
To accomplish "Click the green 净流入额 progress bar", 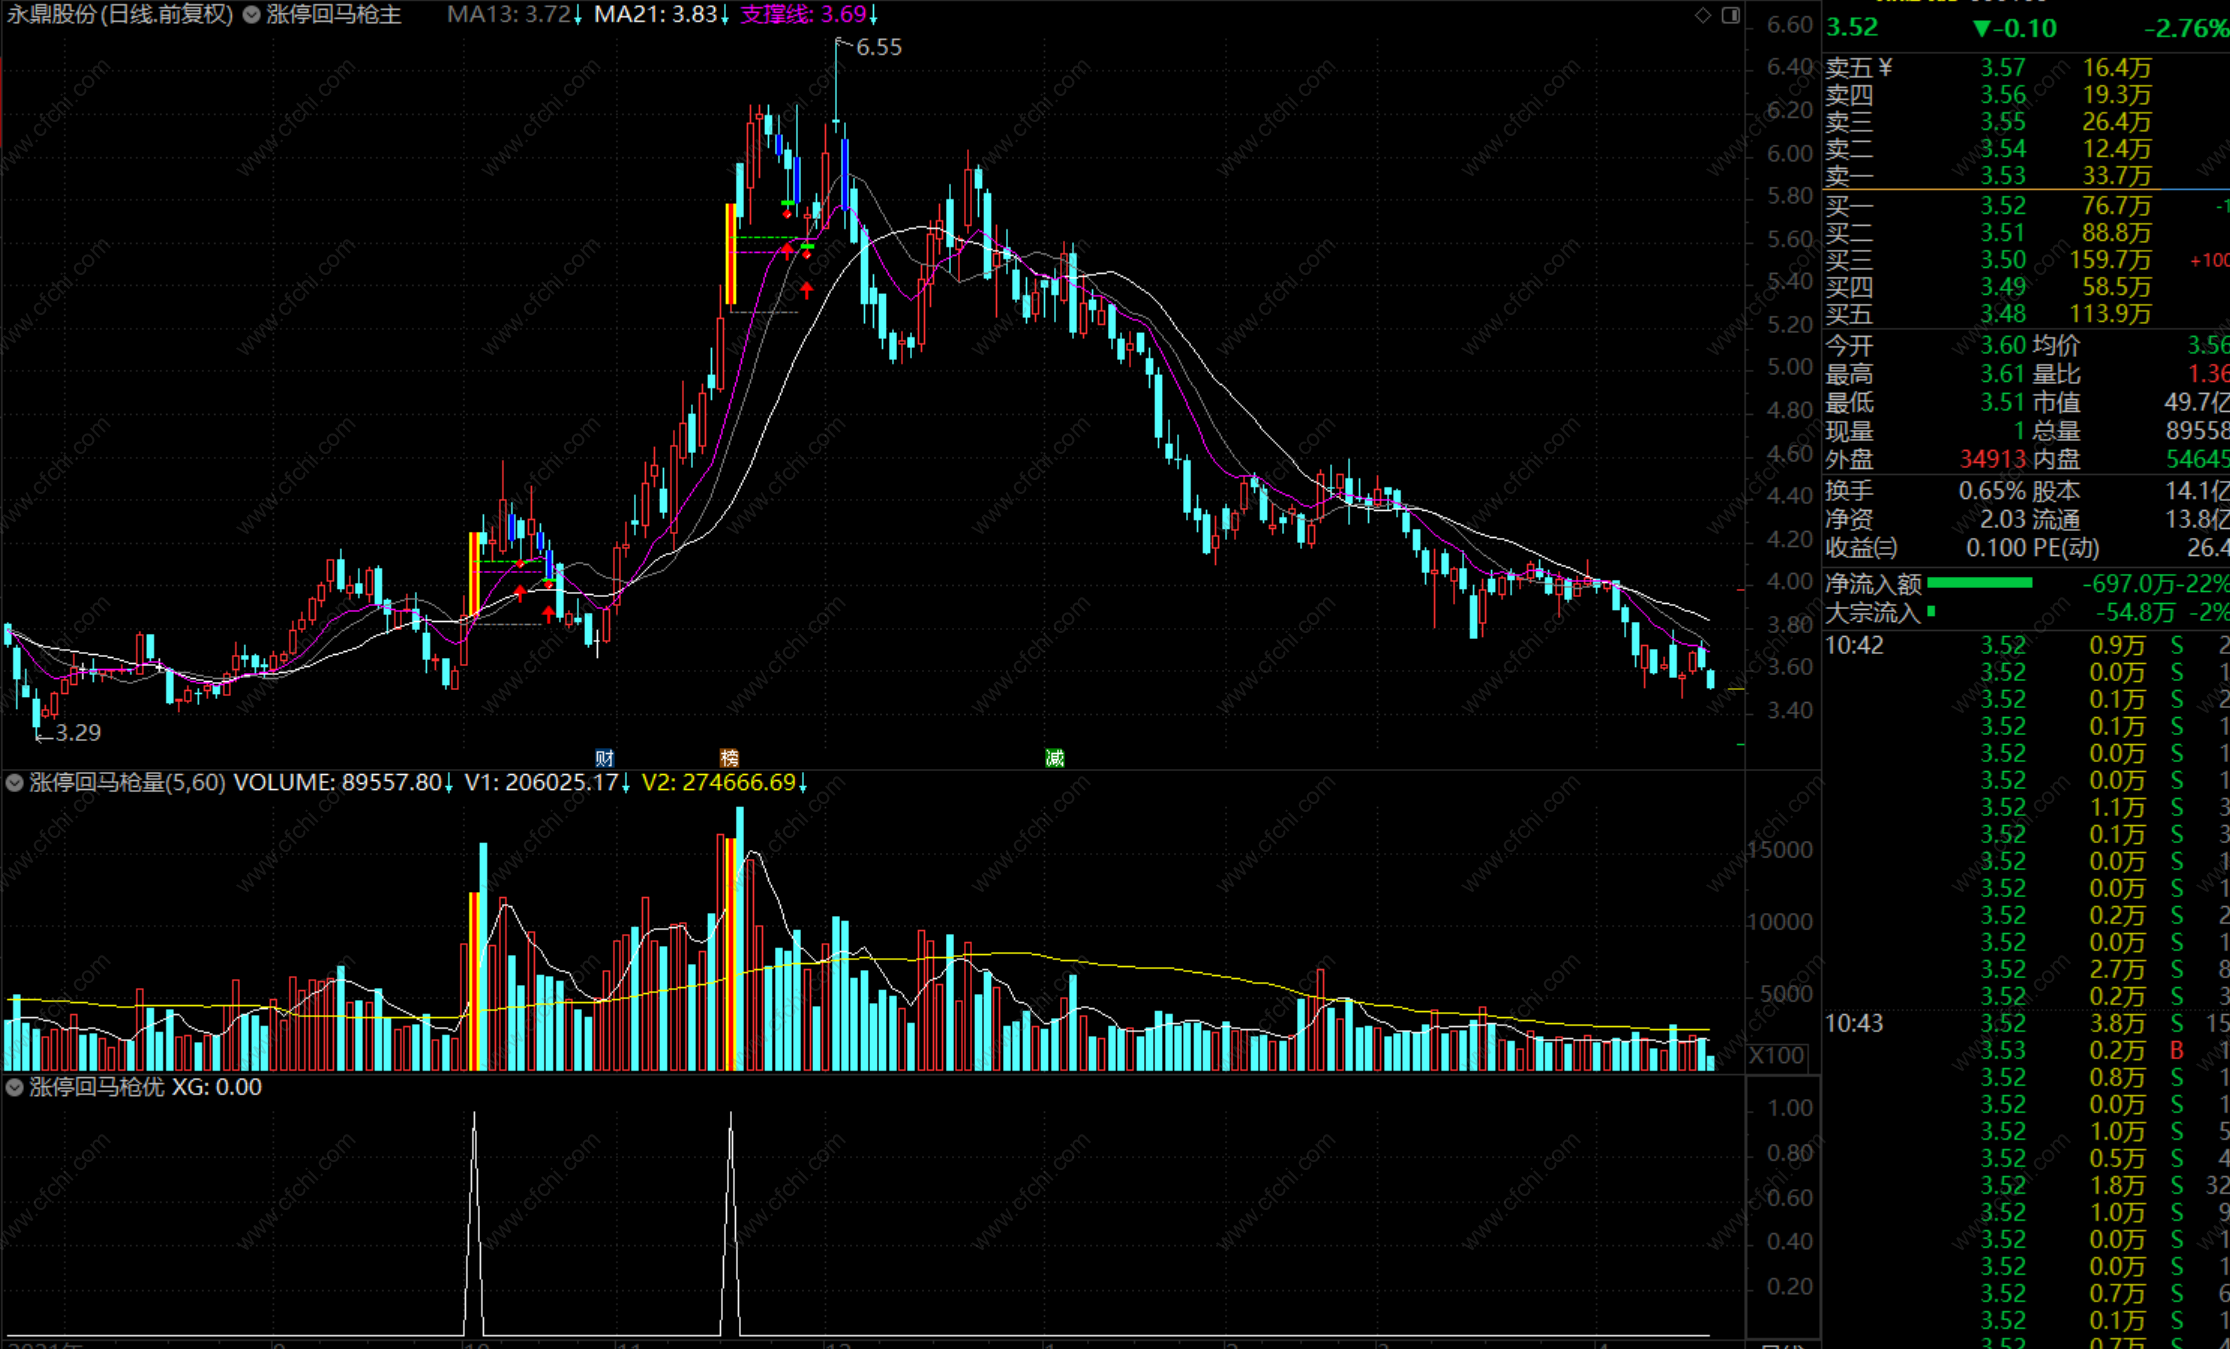I will [1979, 583].
